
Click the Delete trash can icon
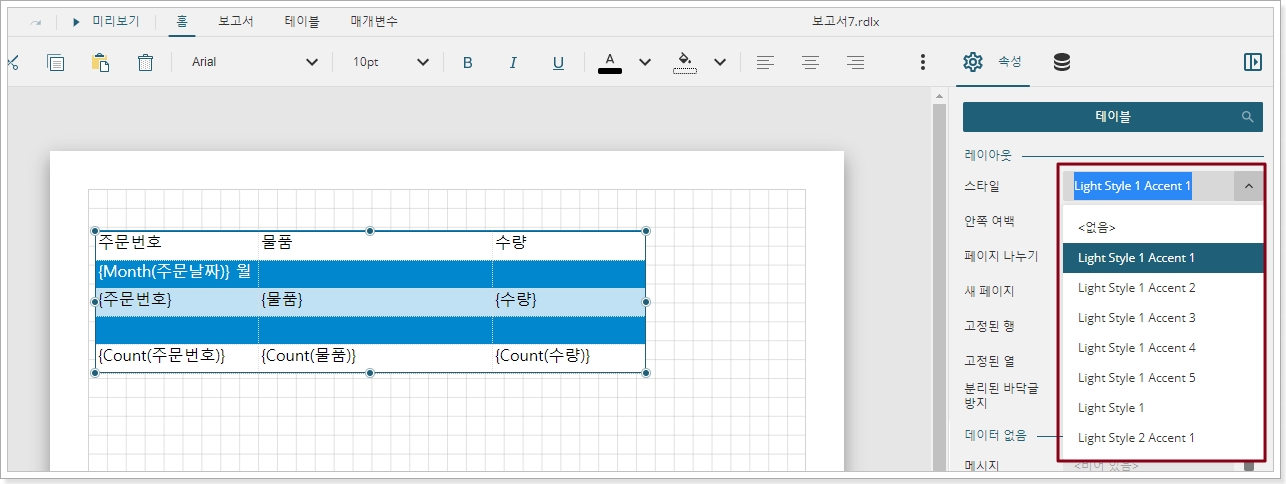pyautogui.click(x=145, y=62)
